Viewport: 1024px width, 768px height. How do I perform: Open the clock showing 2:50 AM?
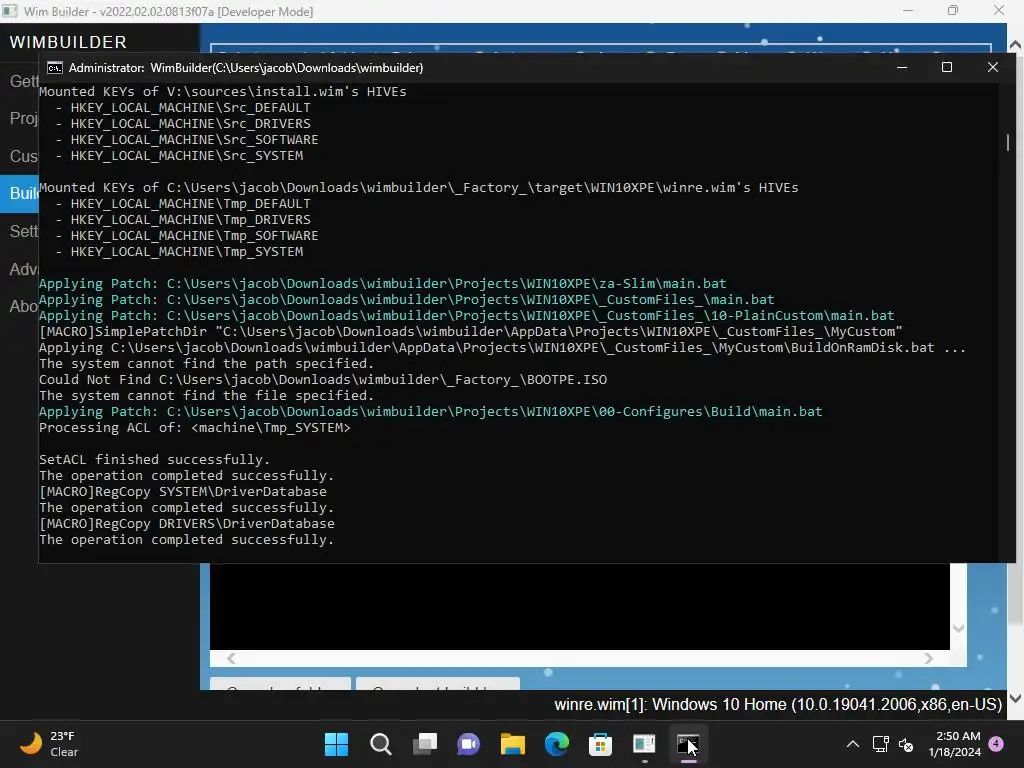click(x=955, y=744)
